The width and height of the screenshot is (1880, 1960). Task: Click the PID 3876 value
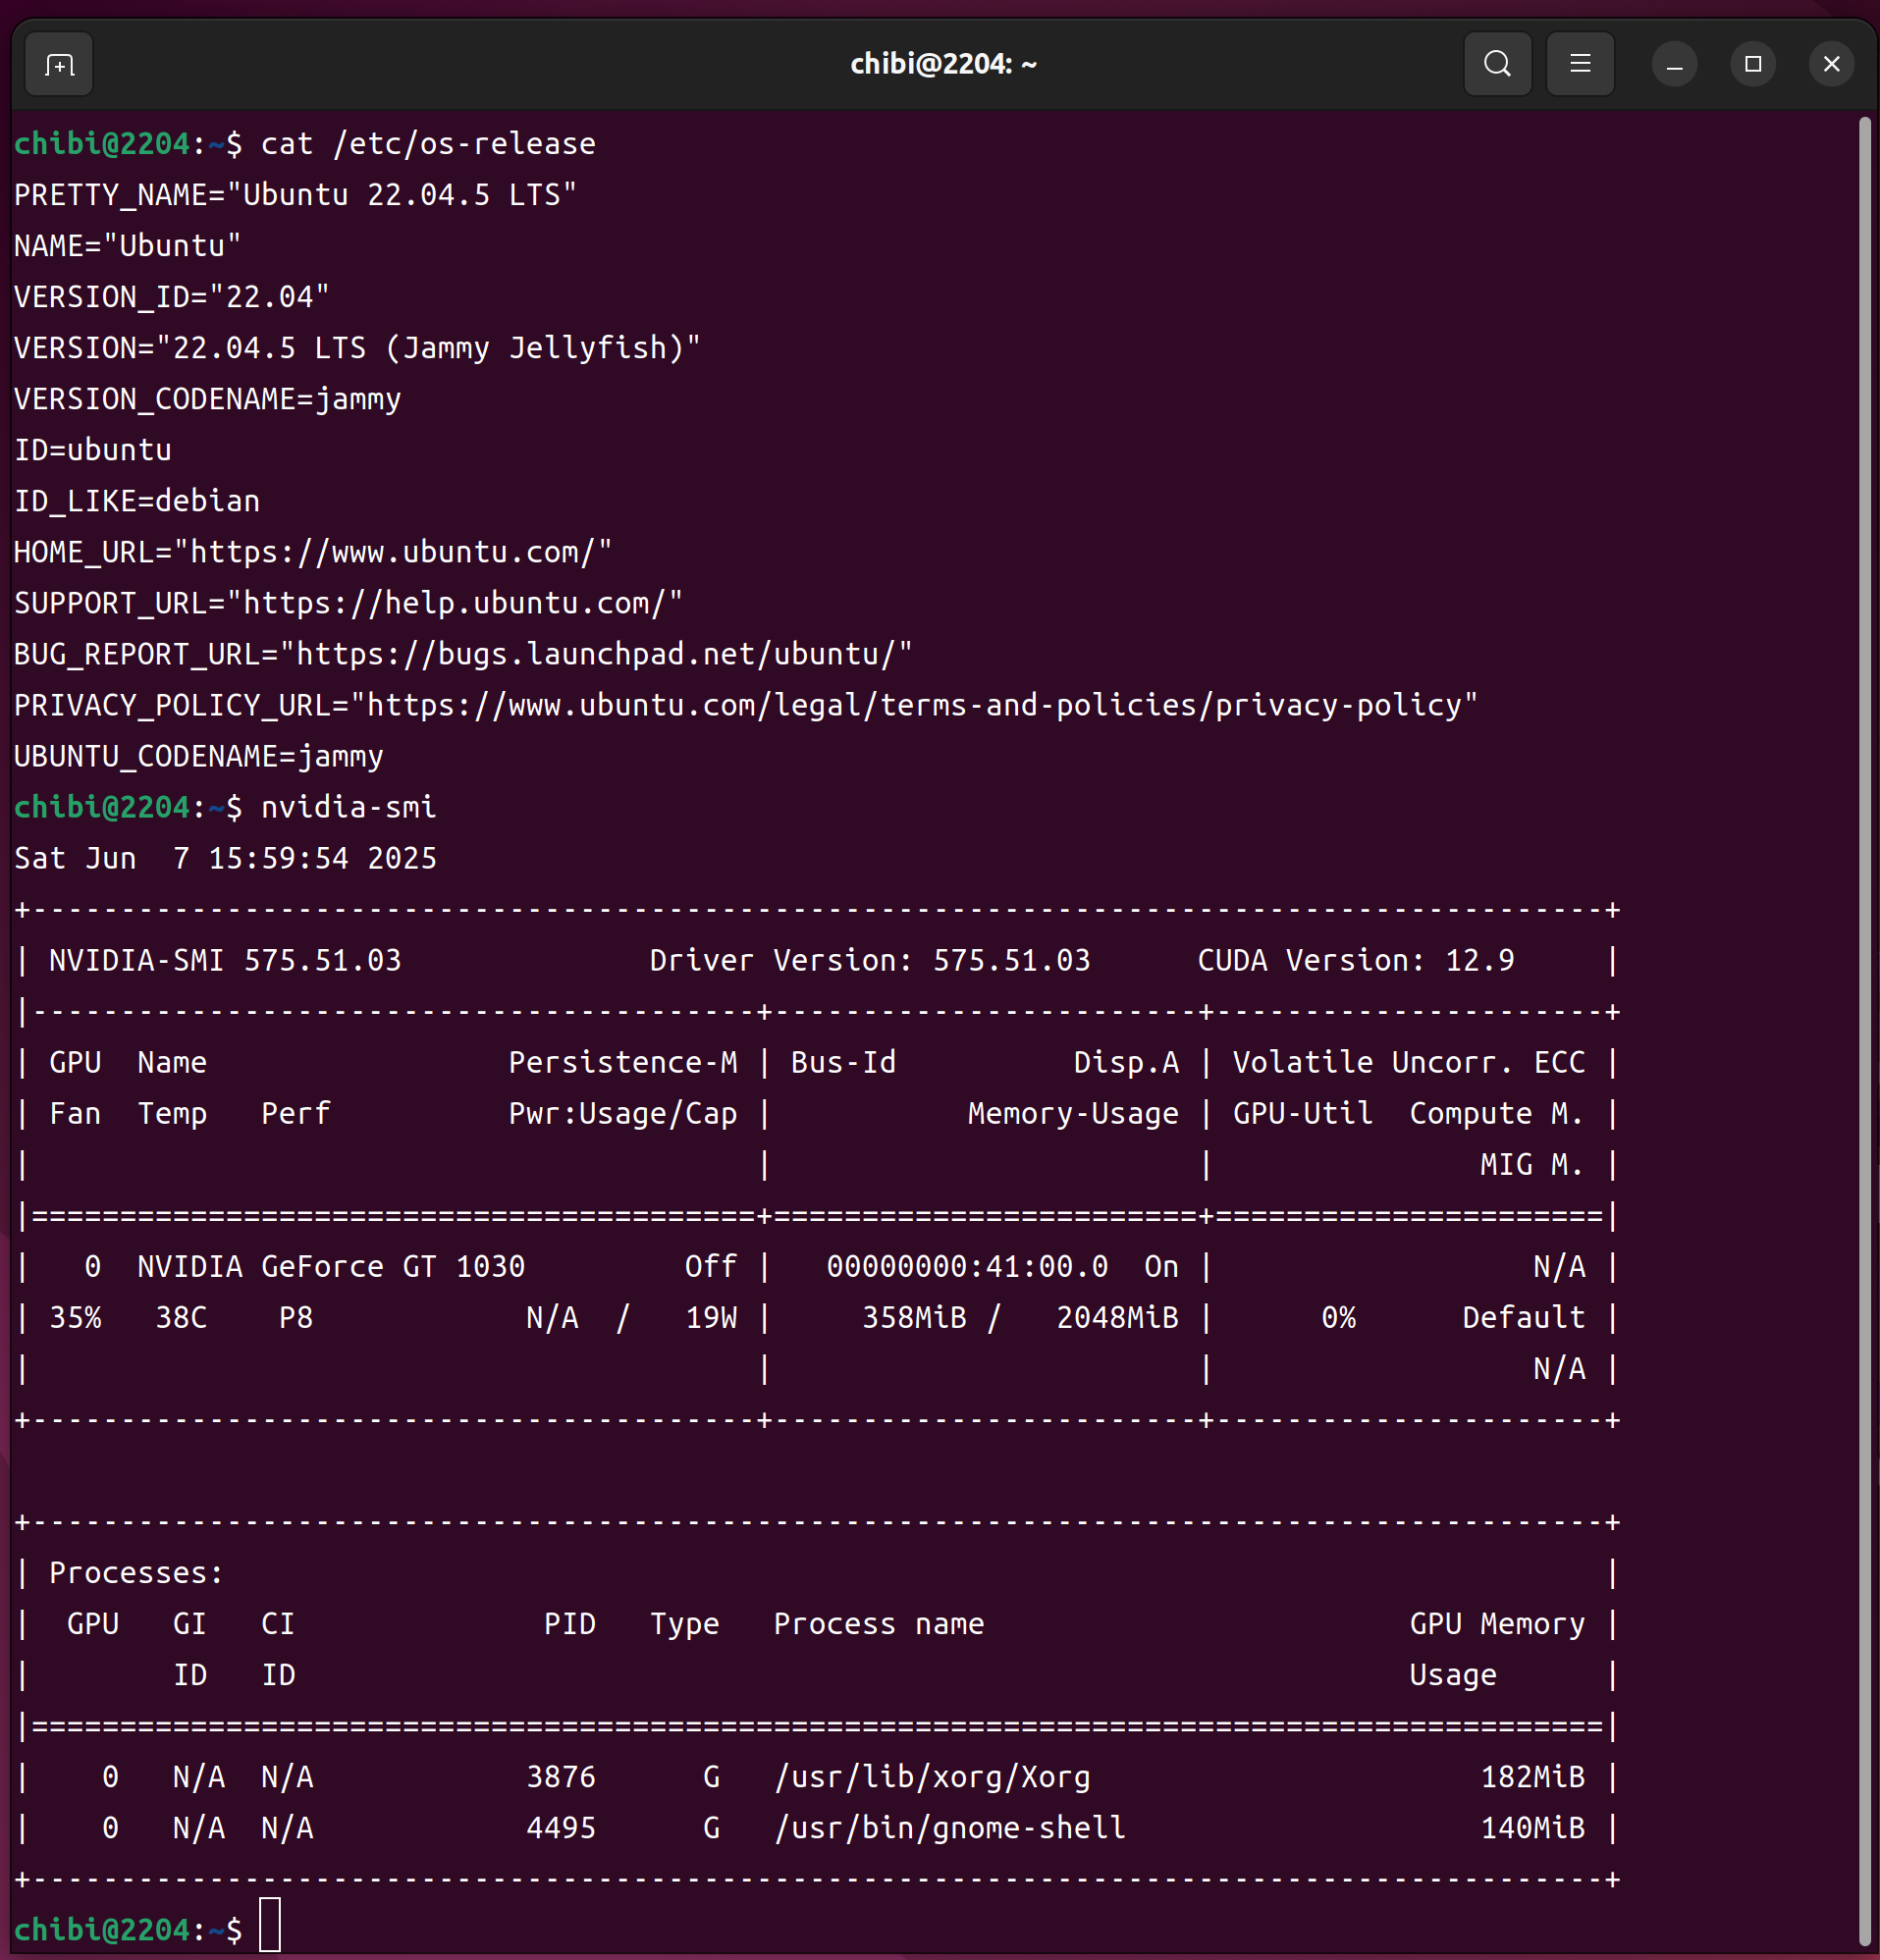561,1777
